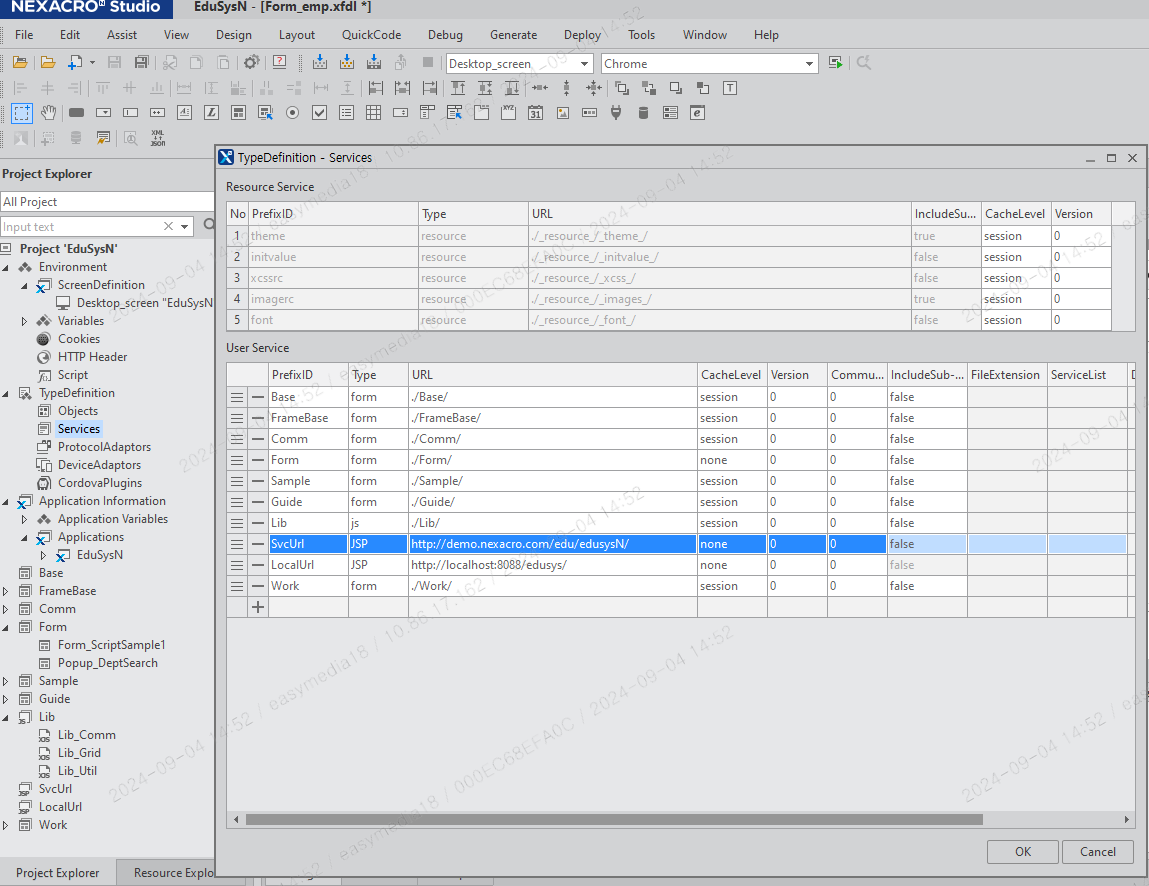Choose the WebBrowser component icon
The image size is (1149, 886).
click(x=697, y=113)
